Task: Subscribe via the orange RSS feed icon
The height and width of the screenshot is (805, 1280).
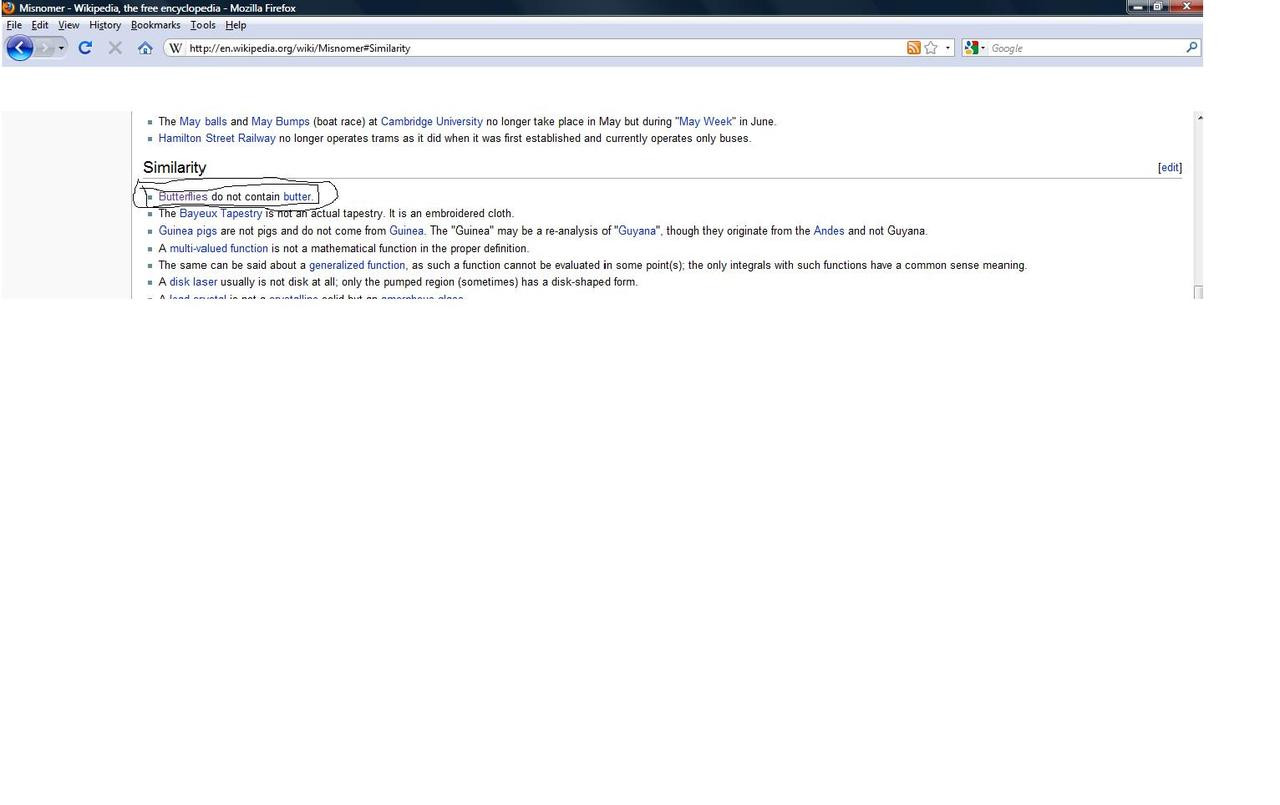Action: [913, 48]
